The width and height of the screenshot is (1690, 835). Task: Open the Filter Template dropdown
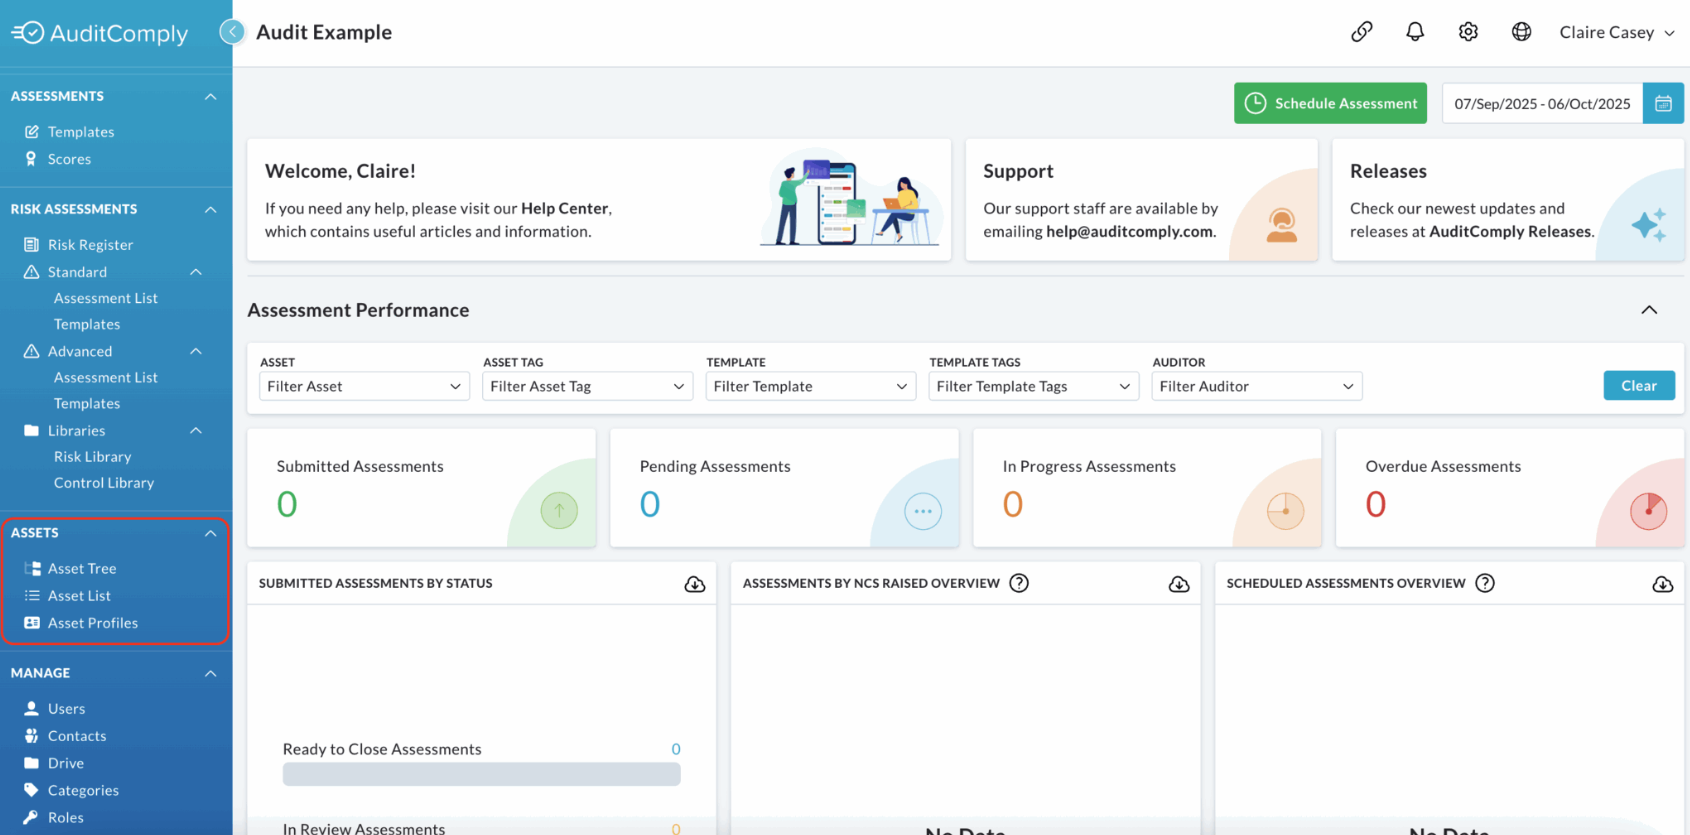pos(810,386)
